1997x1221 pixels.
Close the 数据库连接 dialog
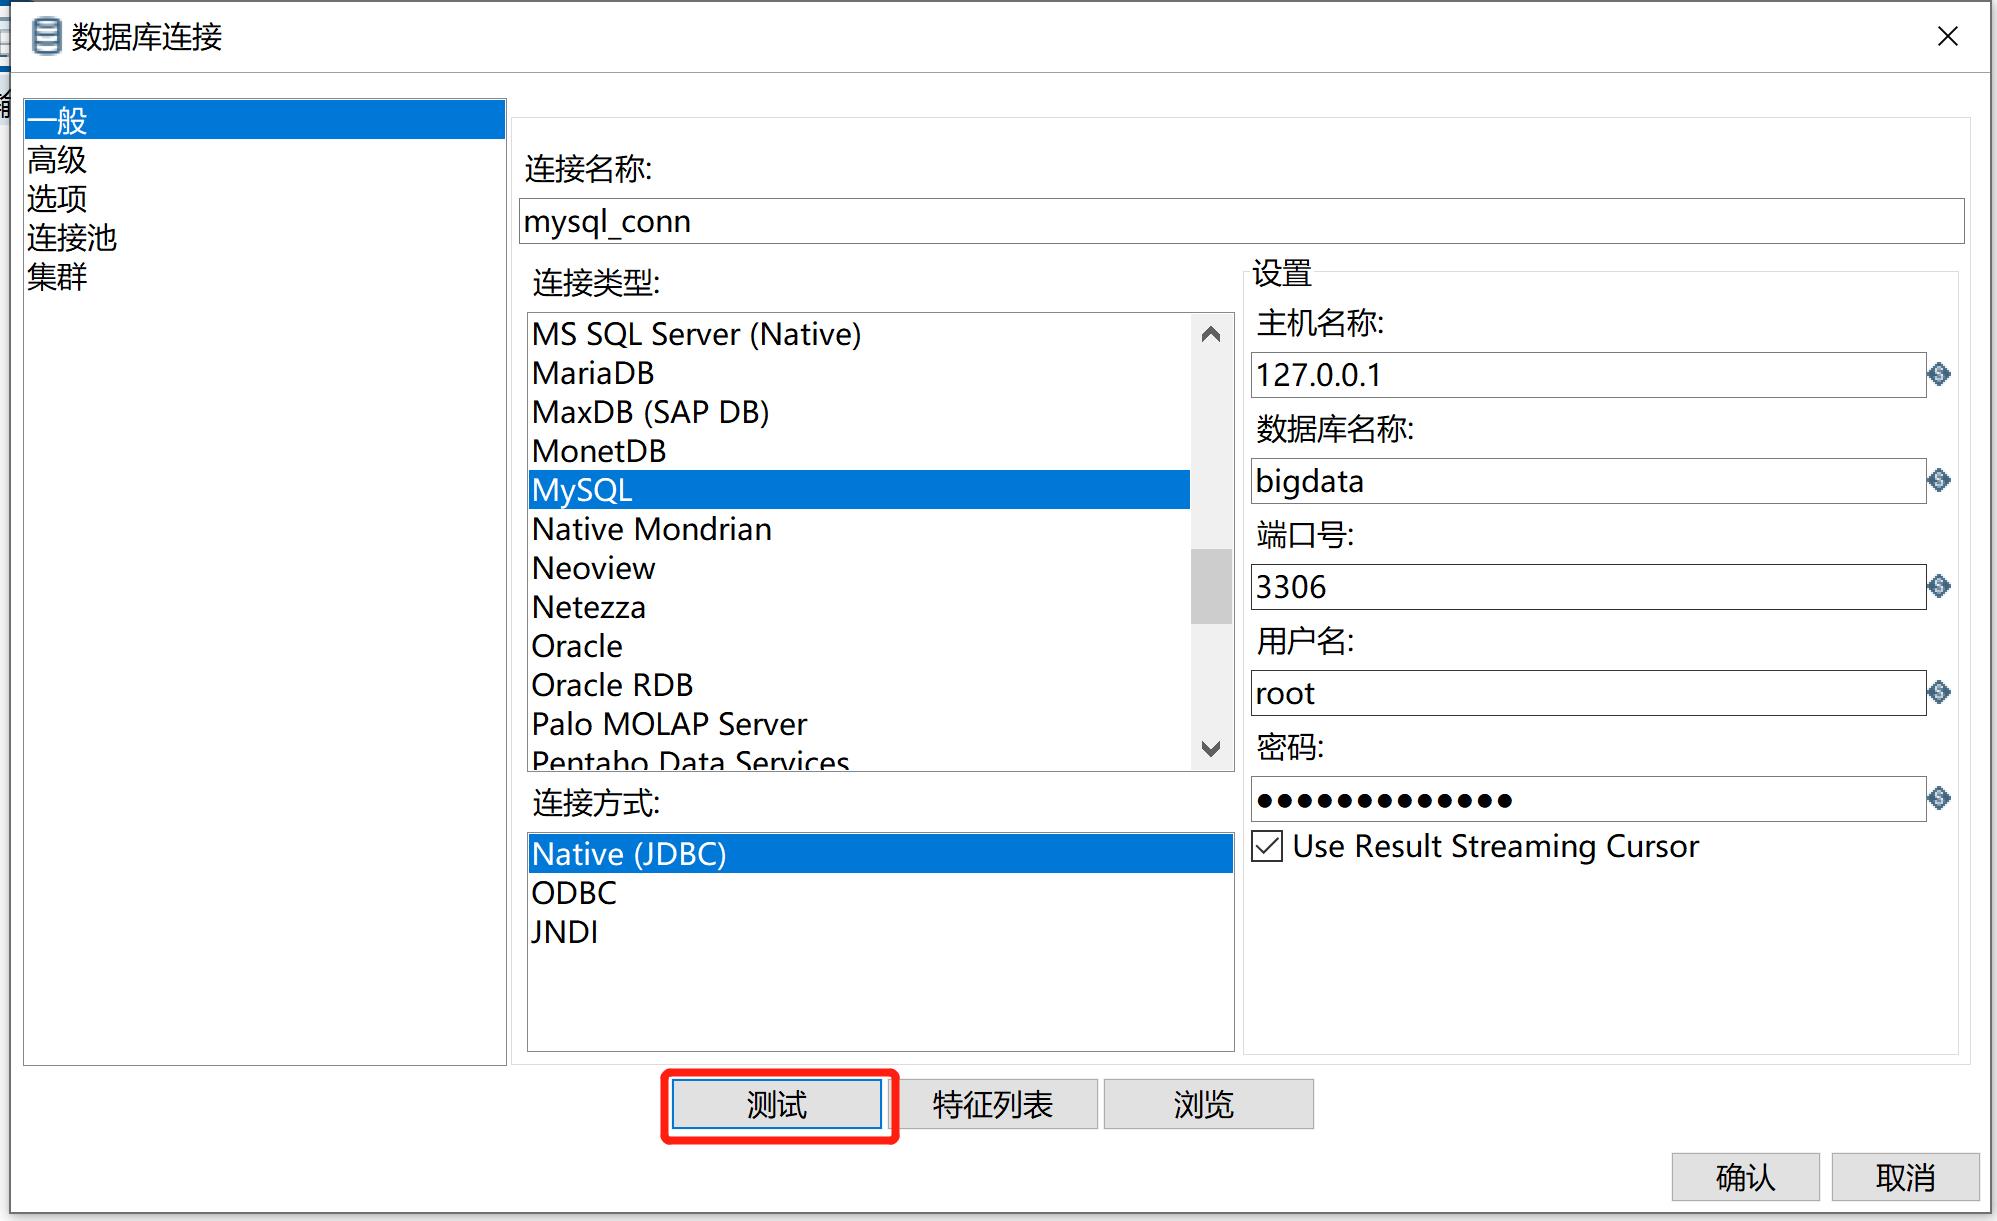coord(1948,37)
